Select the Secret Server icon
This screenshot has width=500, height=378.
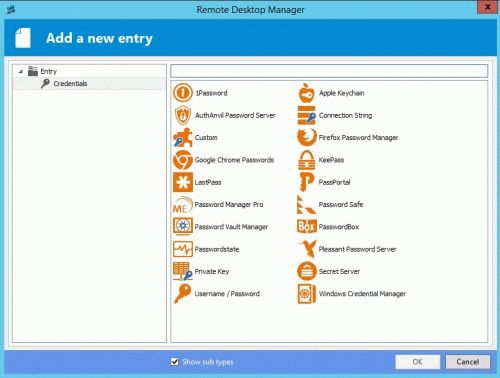click(306, 271)
